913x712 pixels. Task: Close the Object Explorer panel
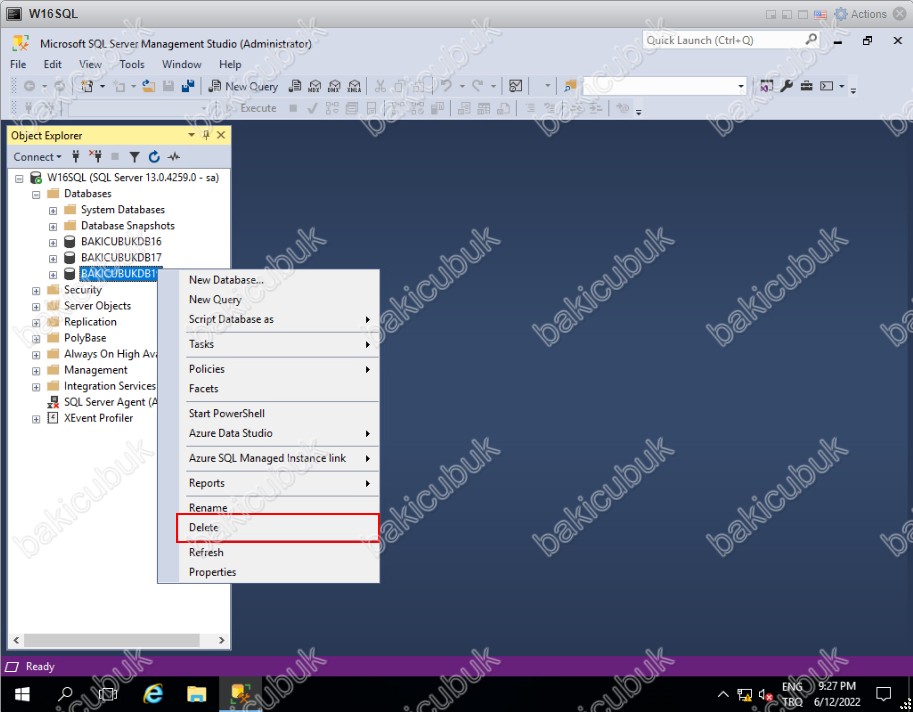click(221, 135)
